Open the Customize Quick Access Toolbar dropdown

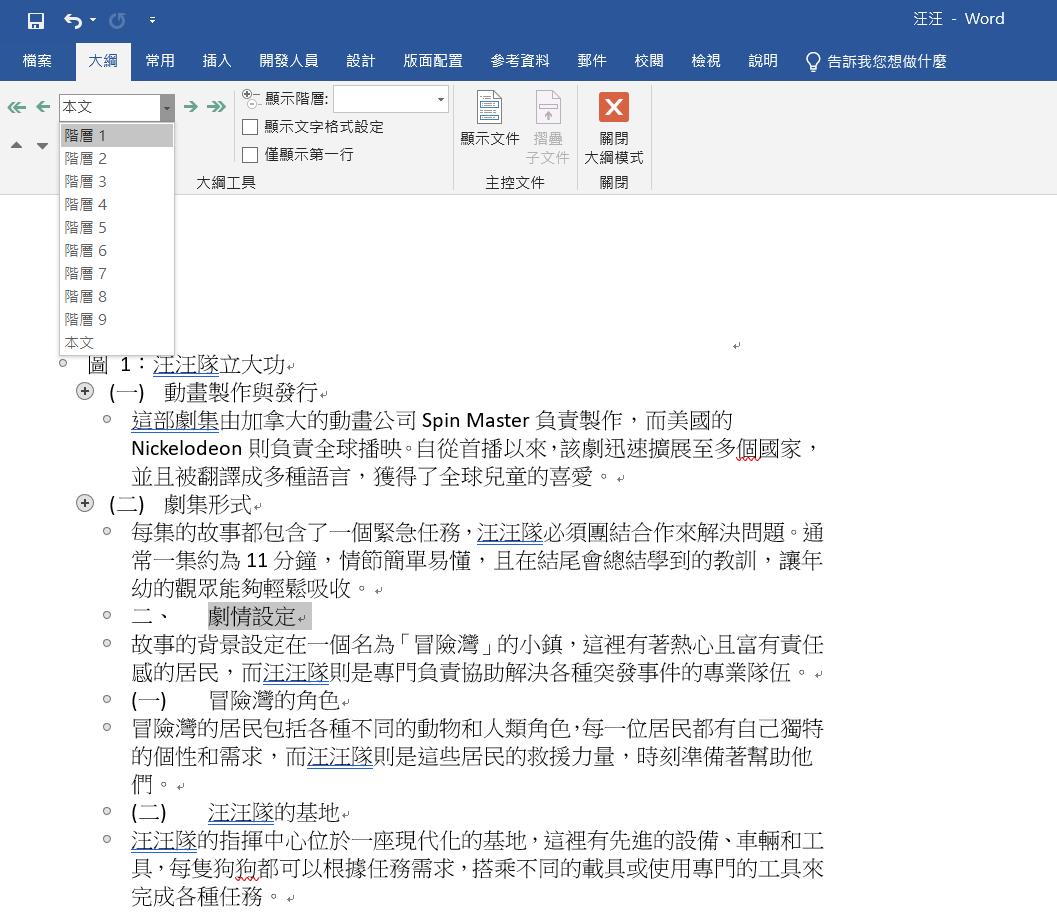click(x=152, y=20)
